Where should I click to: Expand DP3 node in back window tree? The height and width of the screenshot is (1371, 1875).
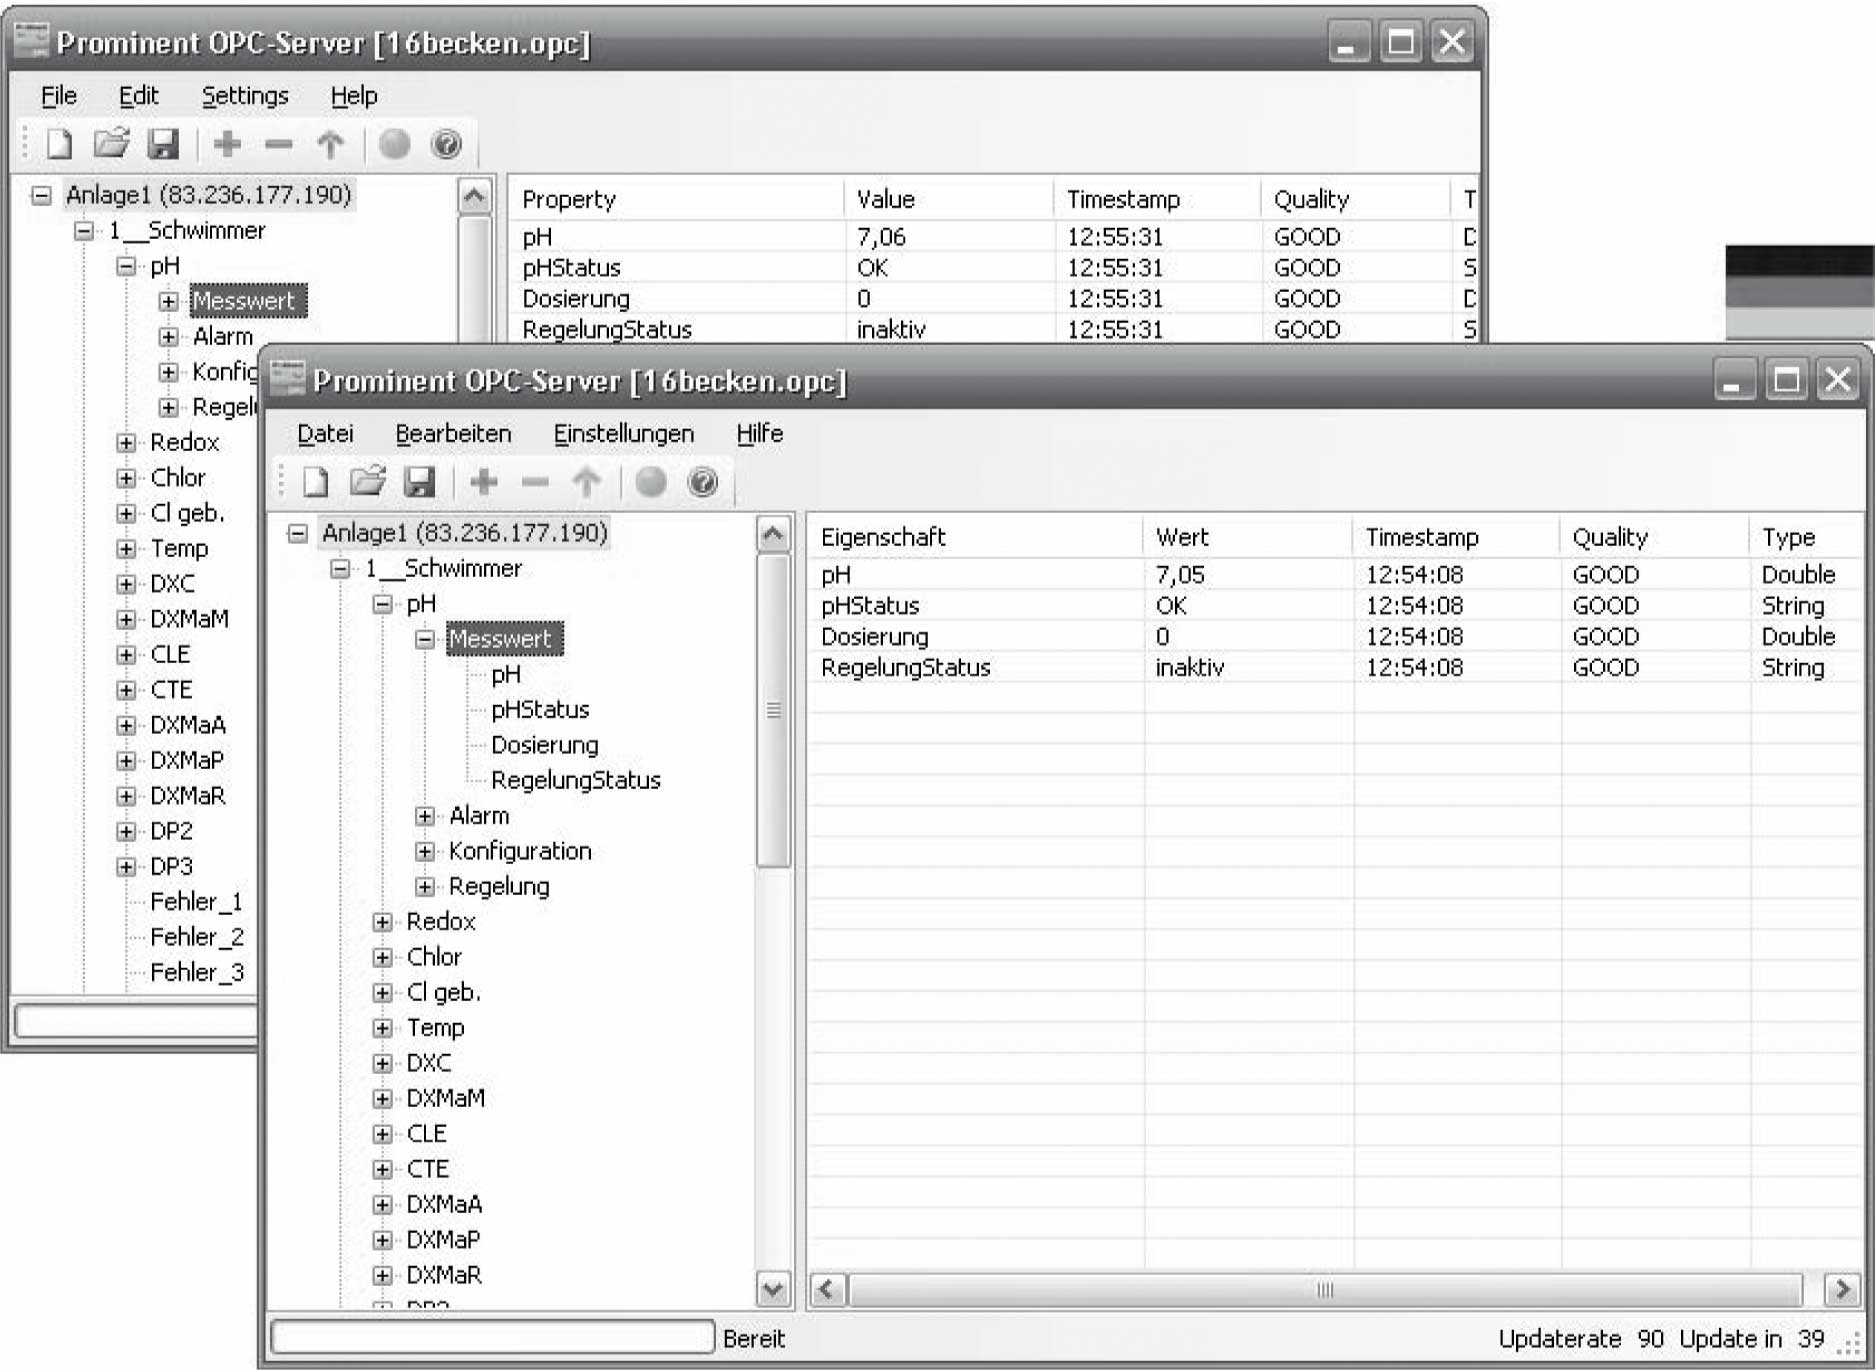pos(126,867)
